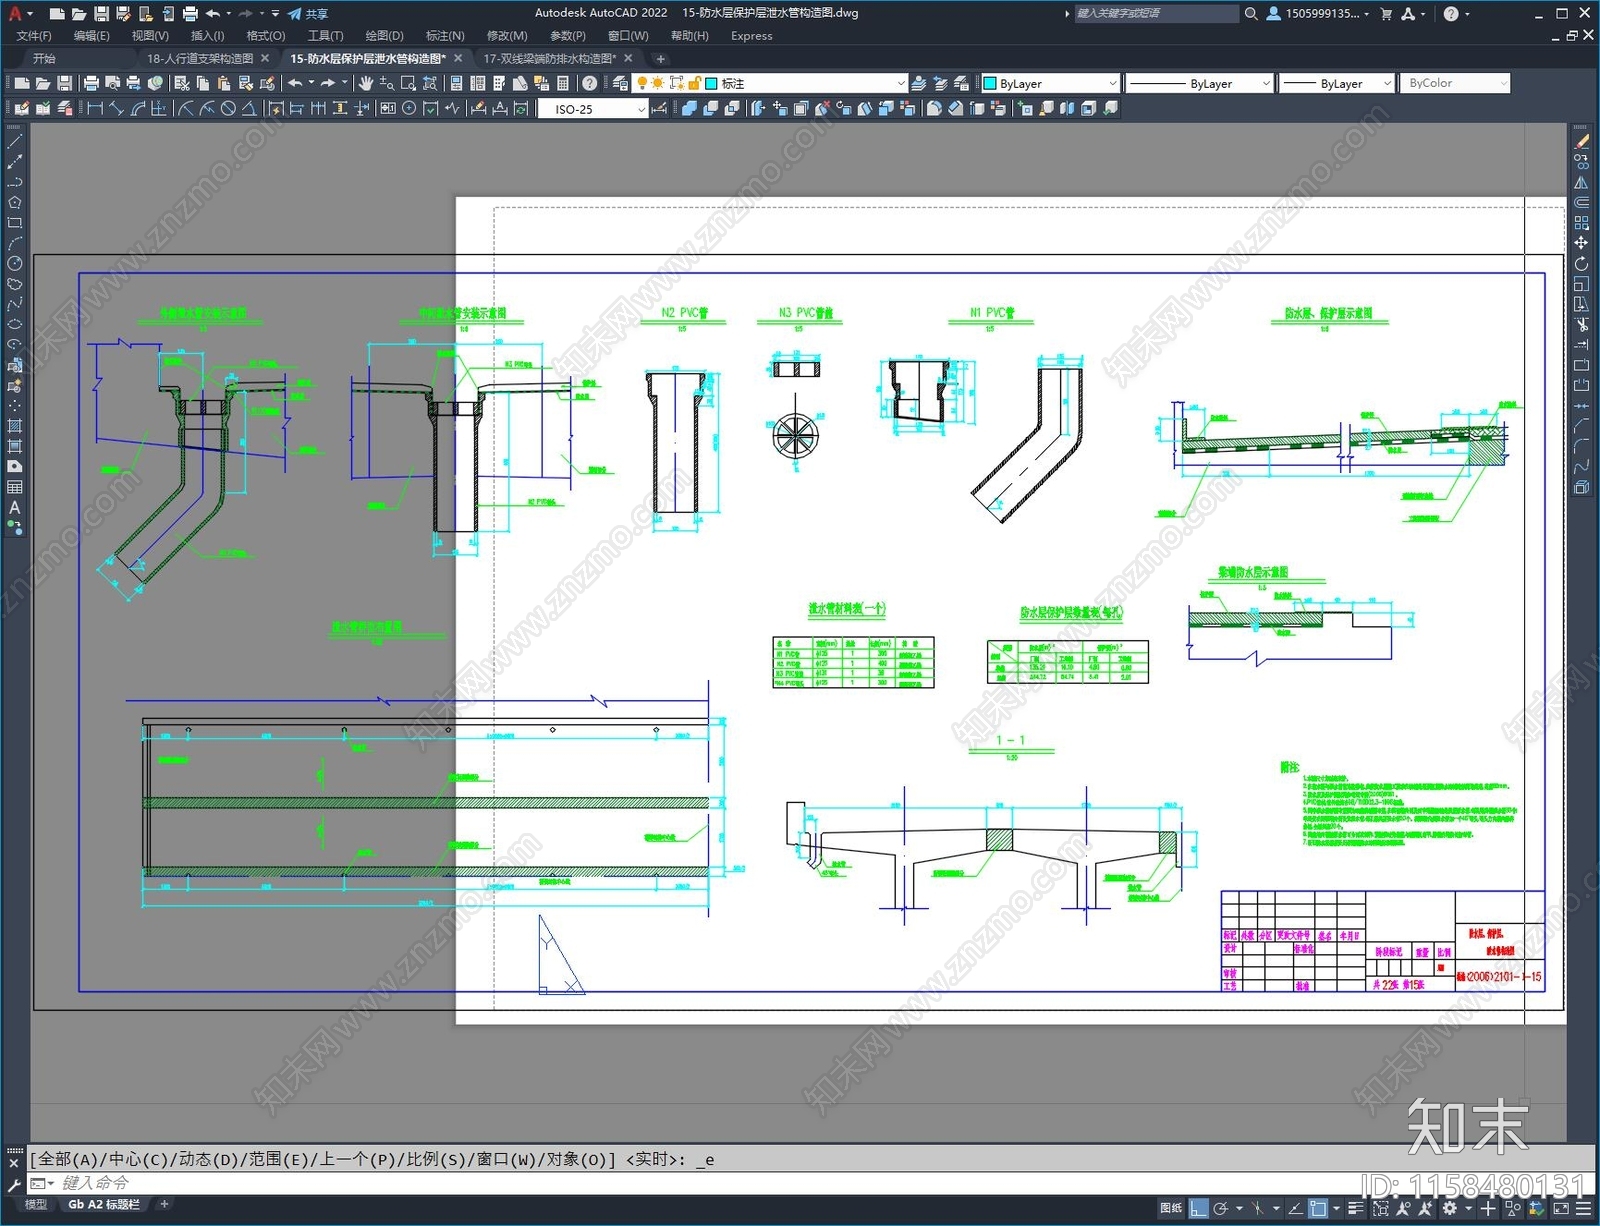
Task: Switch to 17-双线梁端防排水构造图 tab
Action: [550, 59]
